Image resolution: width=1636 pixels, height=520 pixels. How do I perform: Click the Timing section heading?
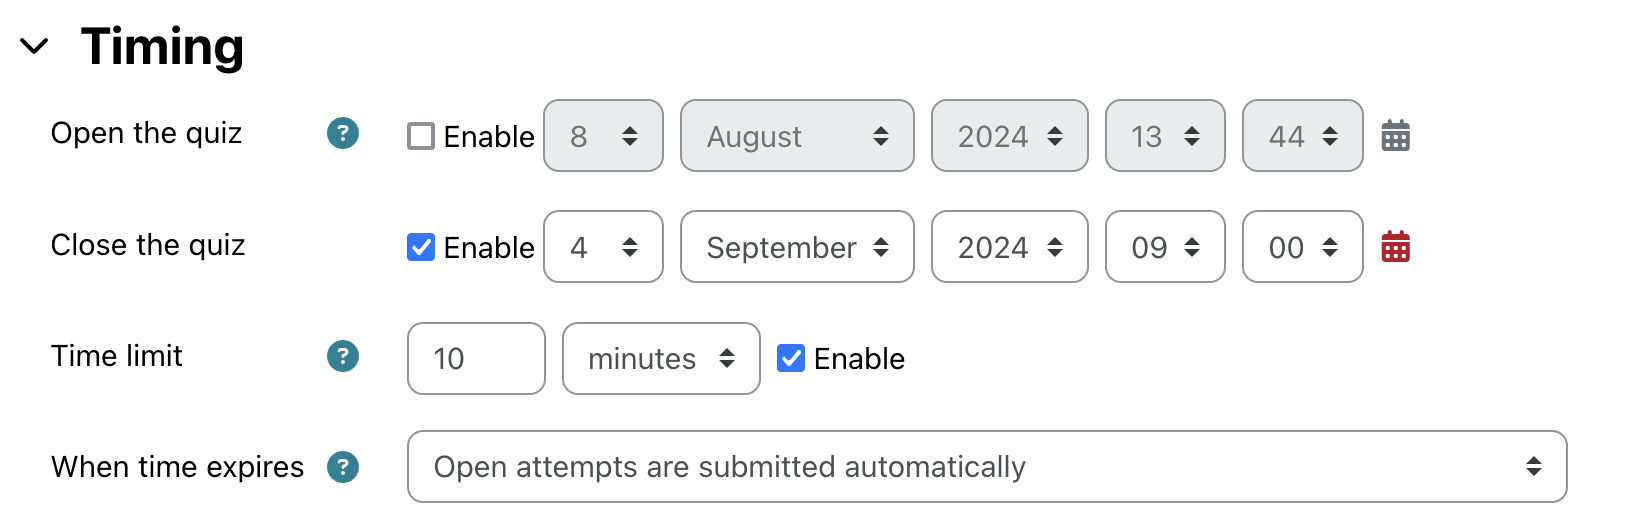[162, 46]
